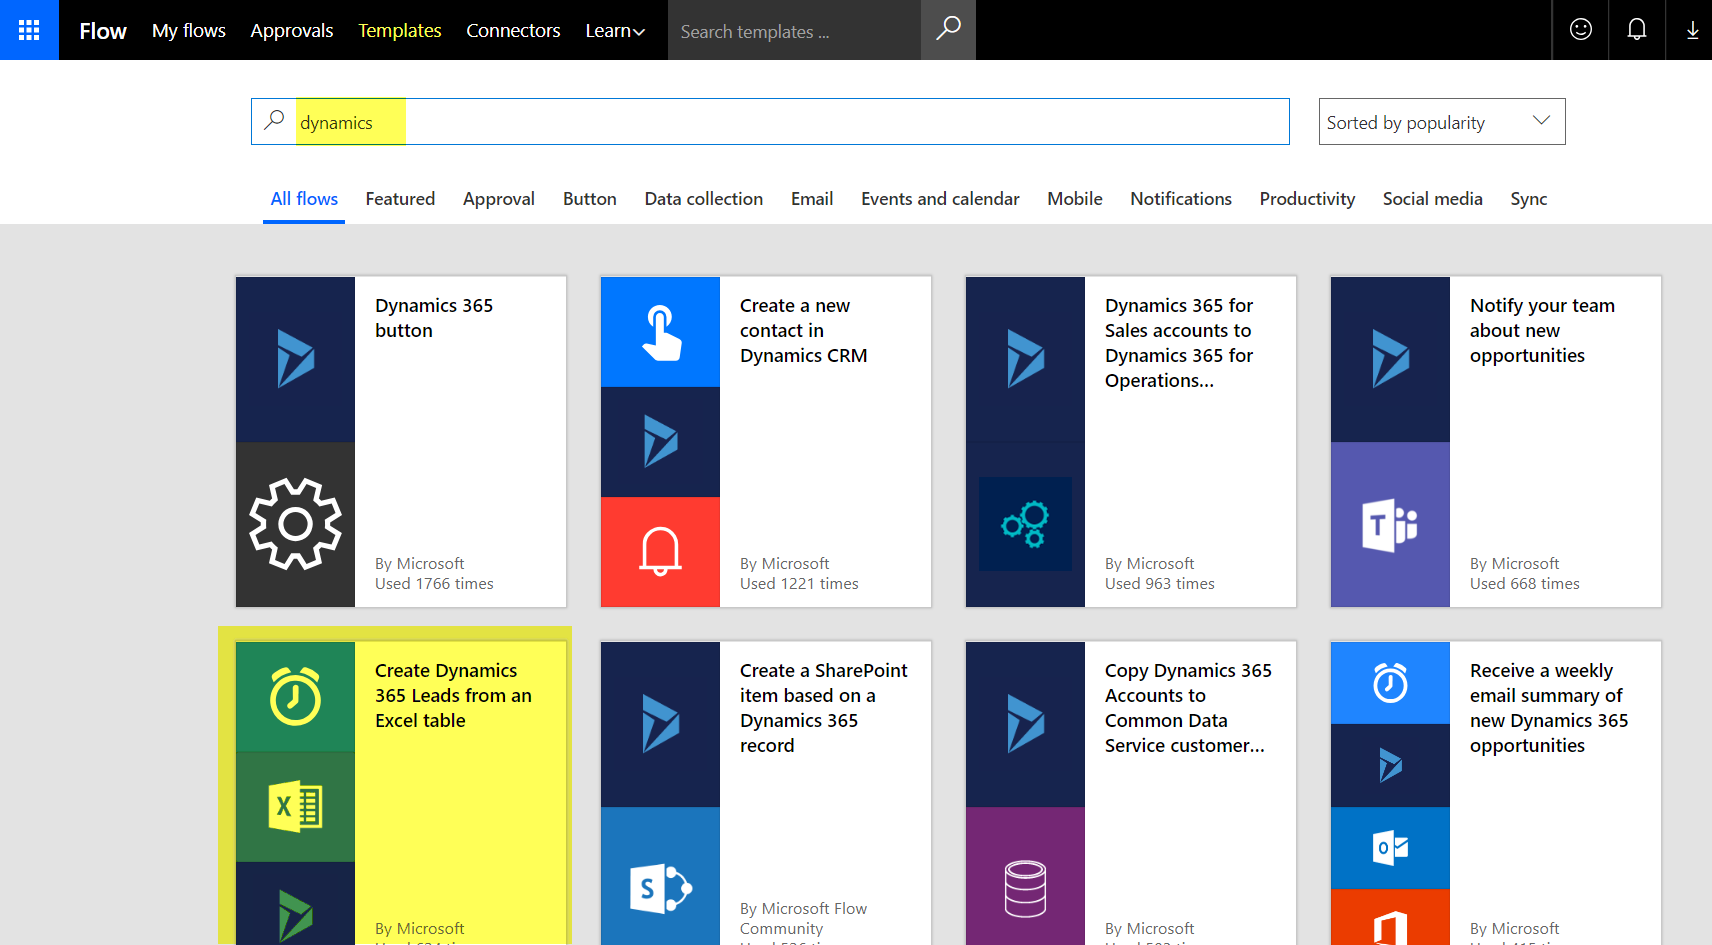Open the Dynamics 365 button template title
1712x945 pixels.
pyautogui.click(x=434, y=318)
